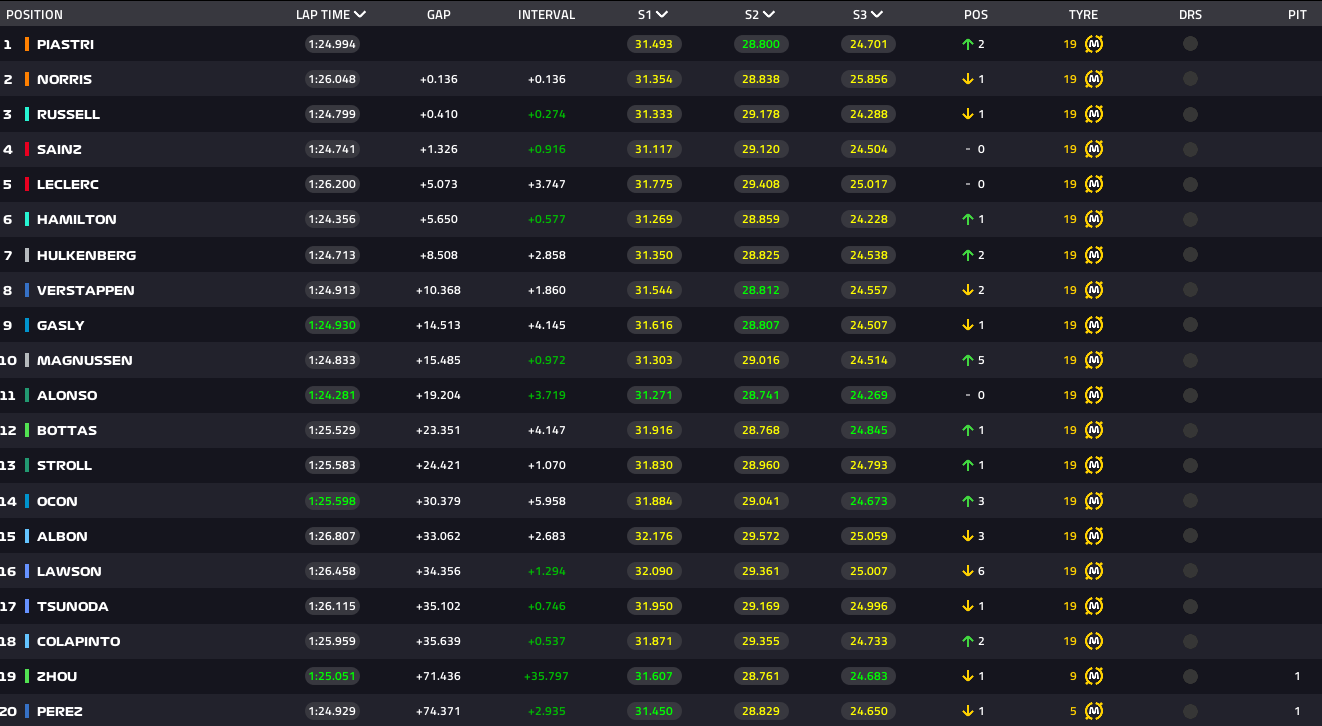Click Piastri's medium tyre icon
The width and height of the screenshot is (1322, 726).
(x=1094, y=44)
